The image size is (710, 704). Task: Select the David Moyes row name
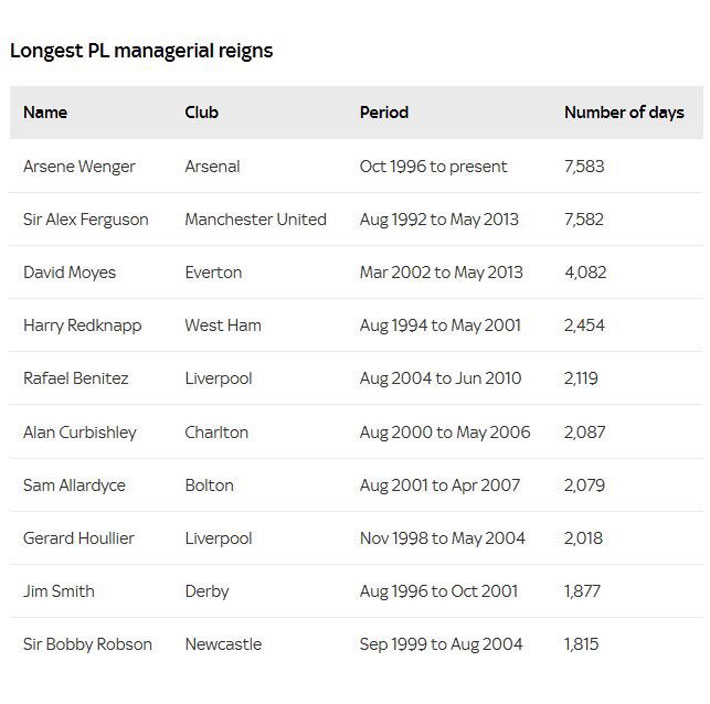(70, 272)
